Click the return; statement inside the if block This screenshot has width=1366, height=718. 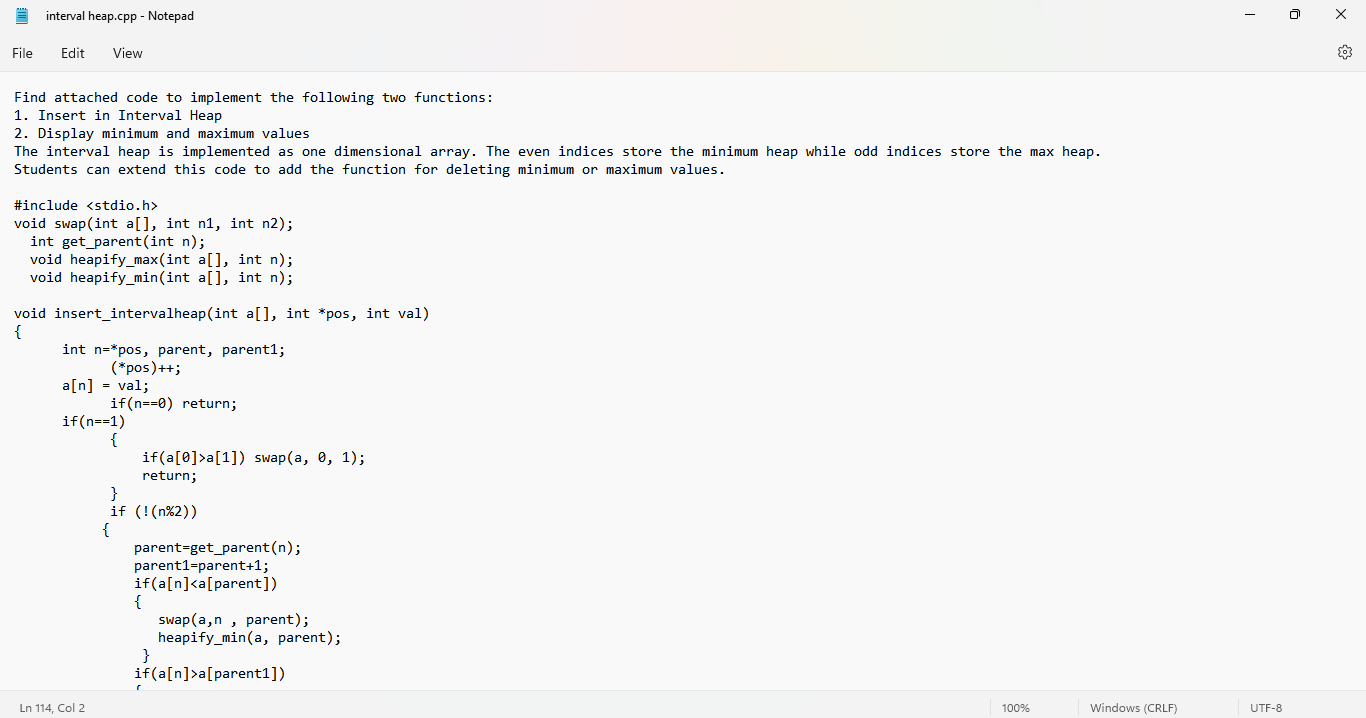tap(168, 475)
